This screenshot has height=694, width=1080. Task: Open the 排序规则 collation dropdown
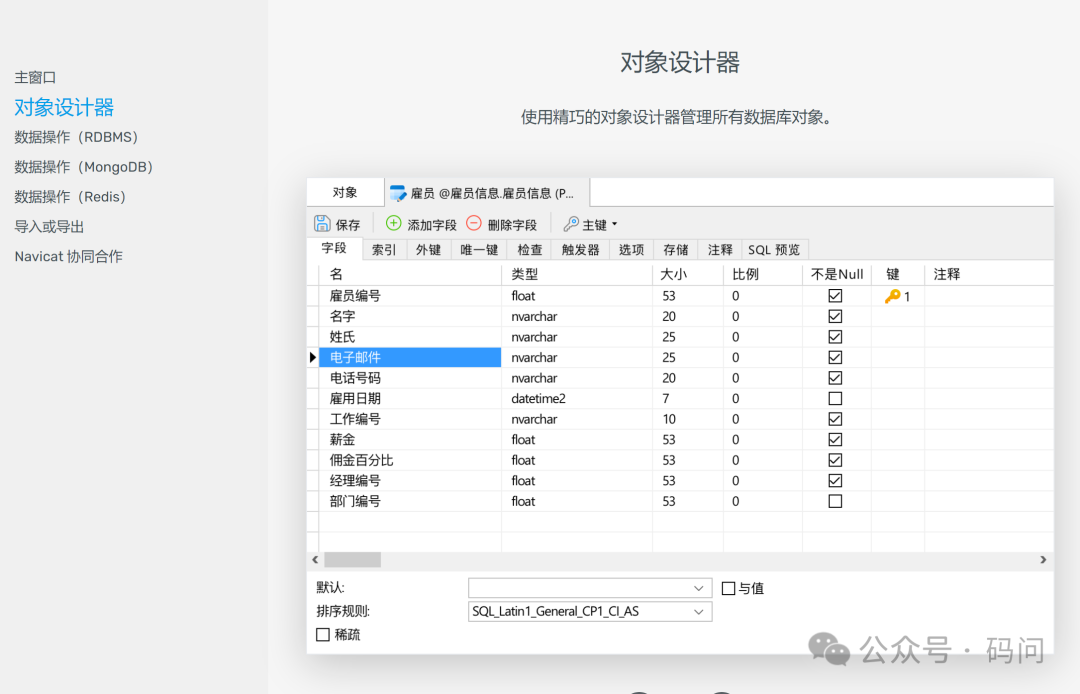(698, 612)
